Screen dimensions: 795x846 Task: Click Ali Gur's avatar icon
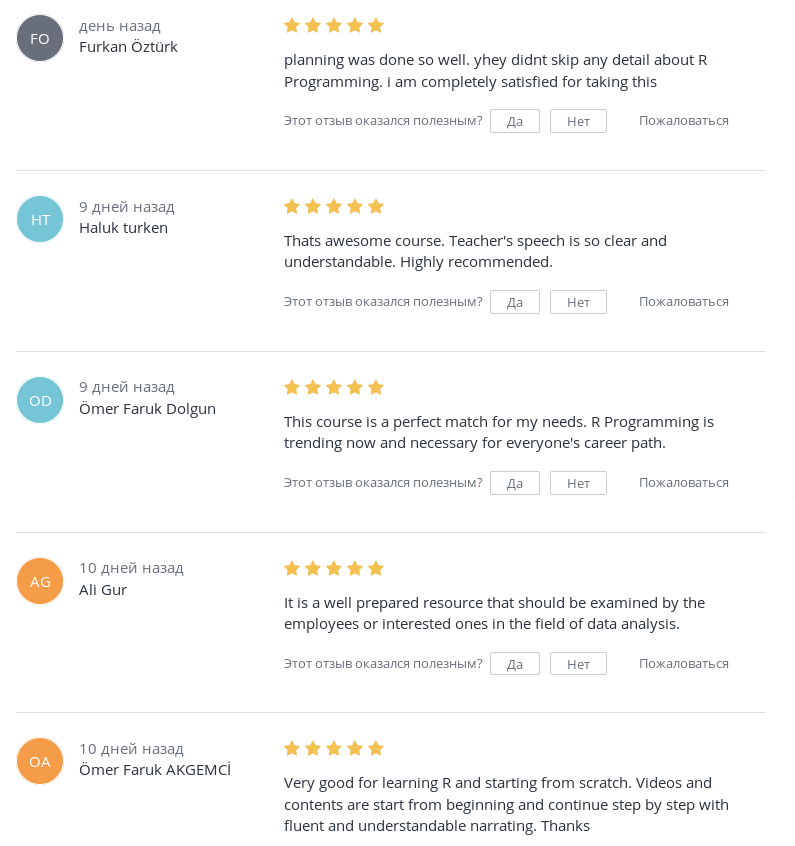40,580
